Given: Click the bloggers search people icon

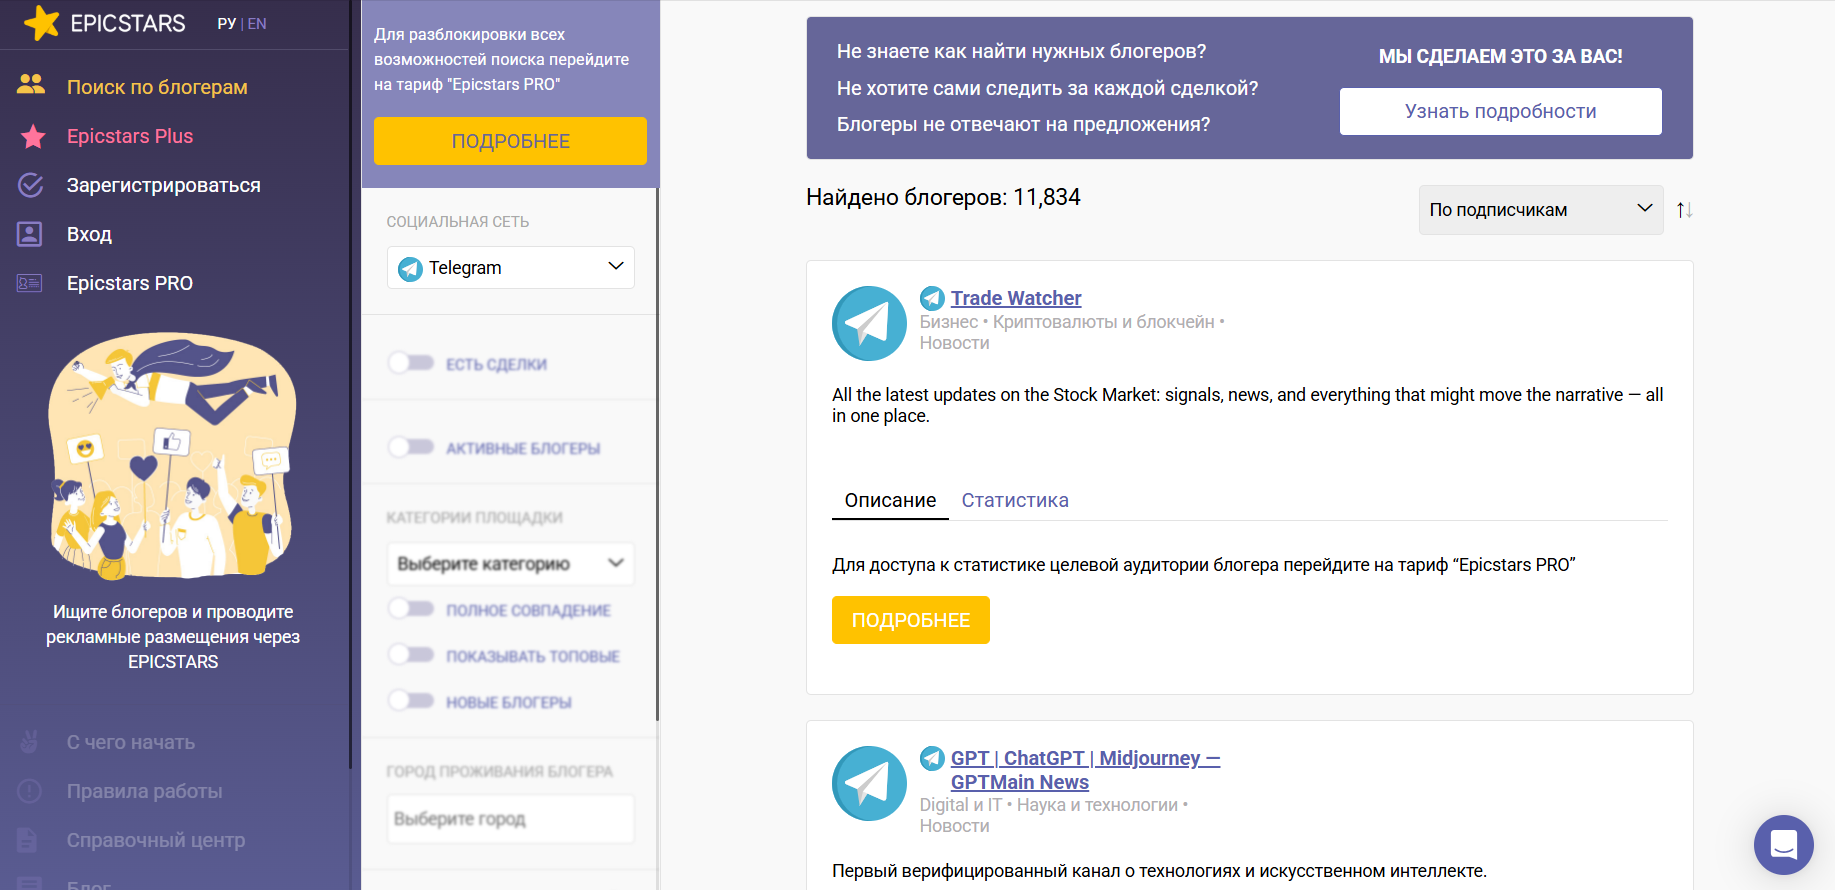Looking at the screenshot, I should tap(31, 85).
